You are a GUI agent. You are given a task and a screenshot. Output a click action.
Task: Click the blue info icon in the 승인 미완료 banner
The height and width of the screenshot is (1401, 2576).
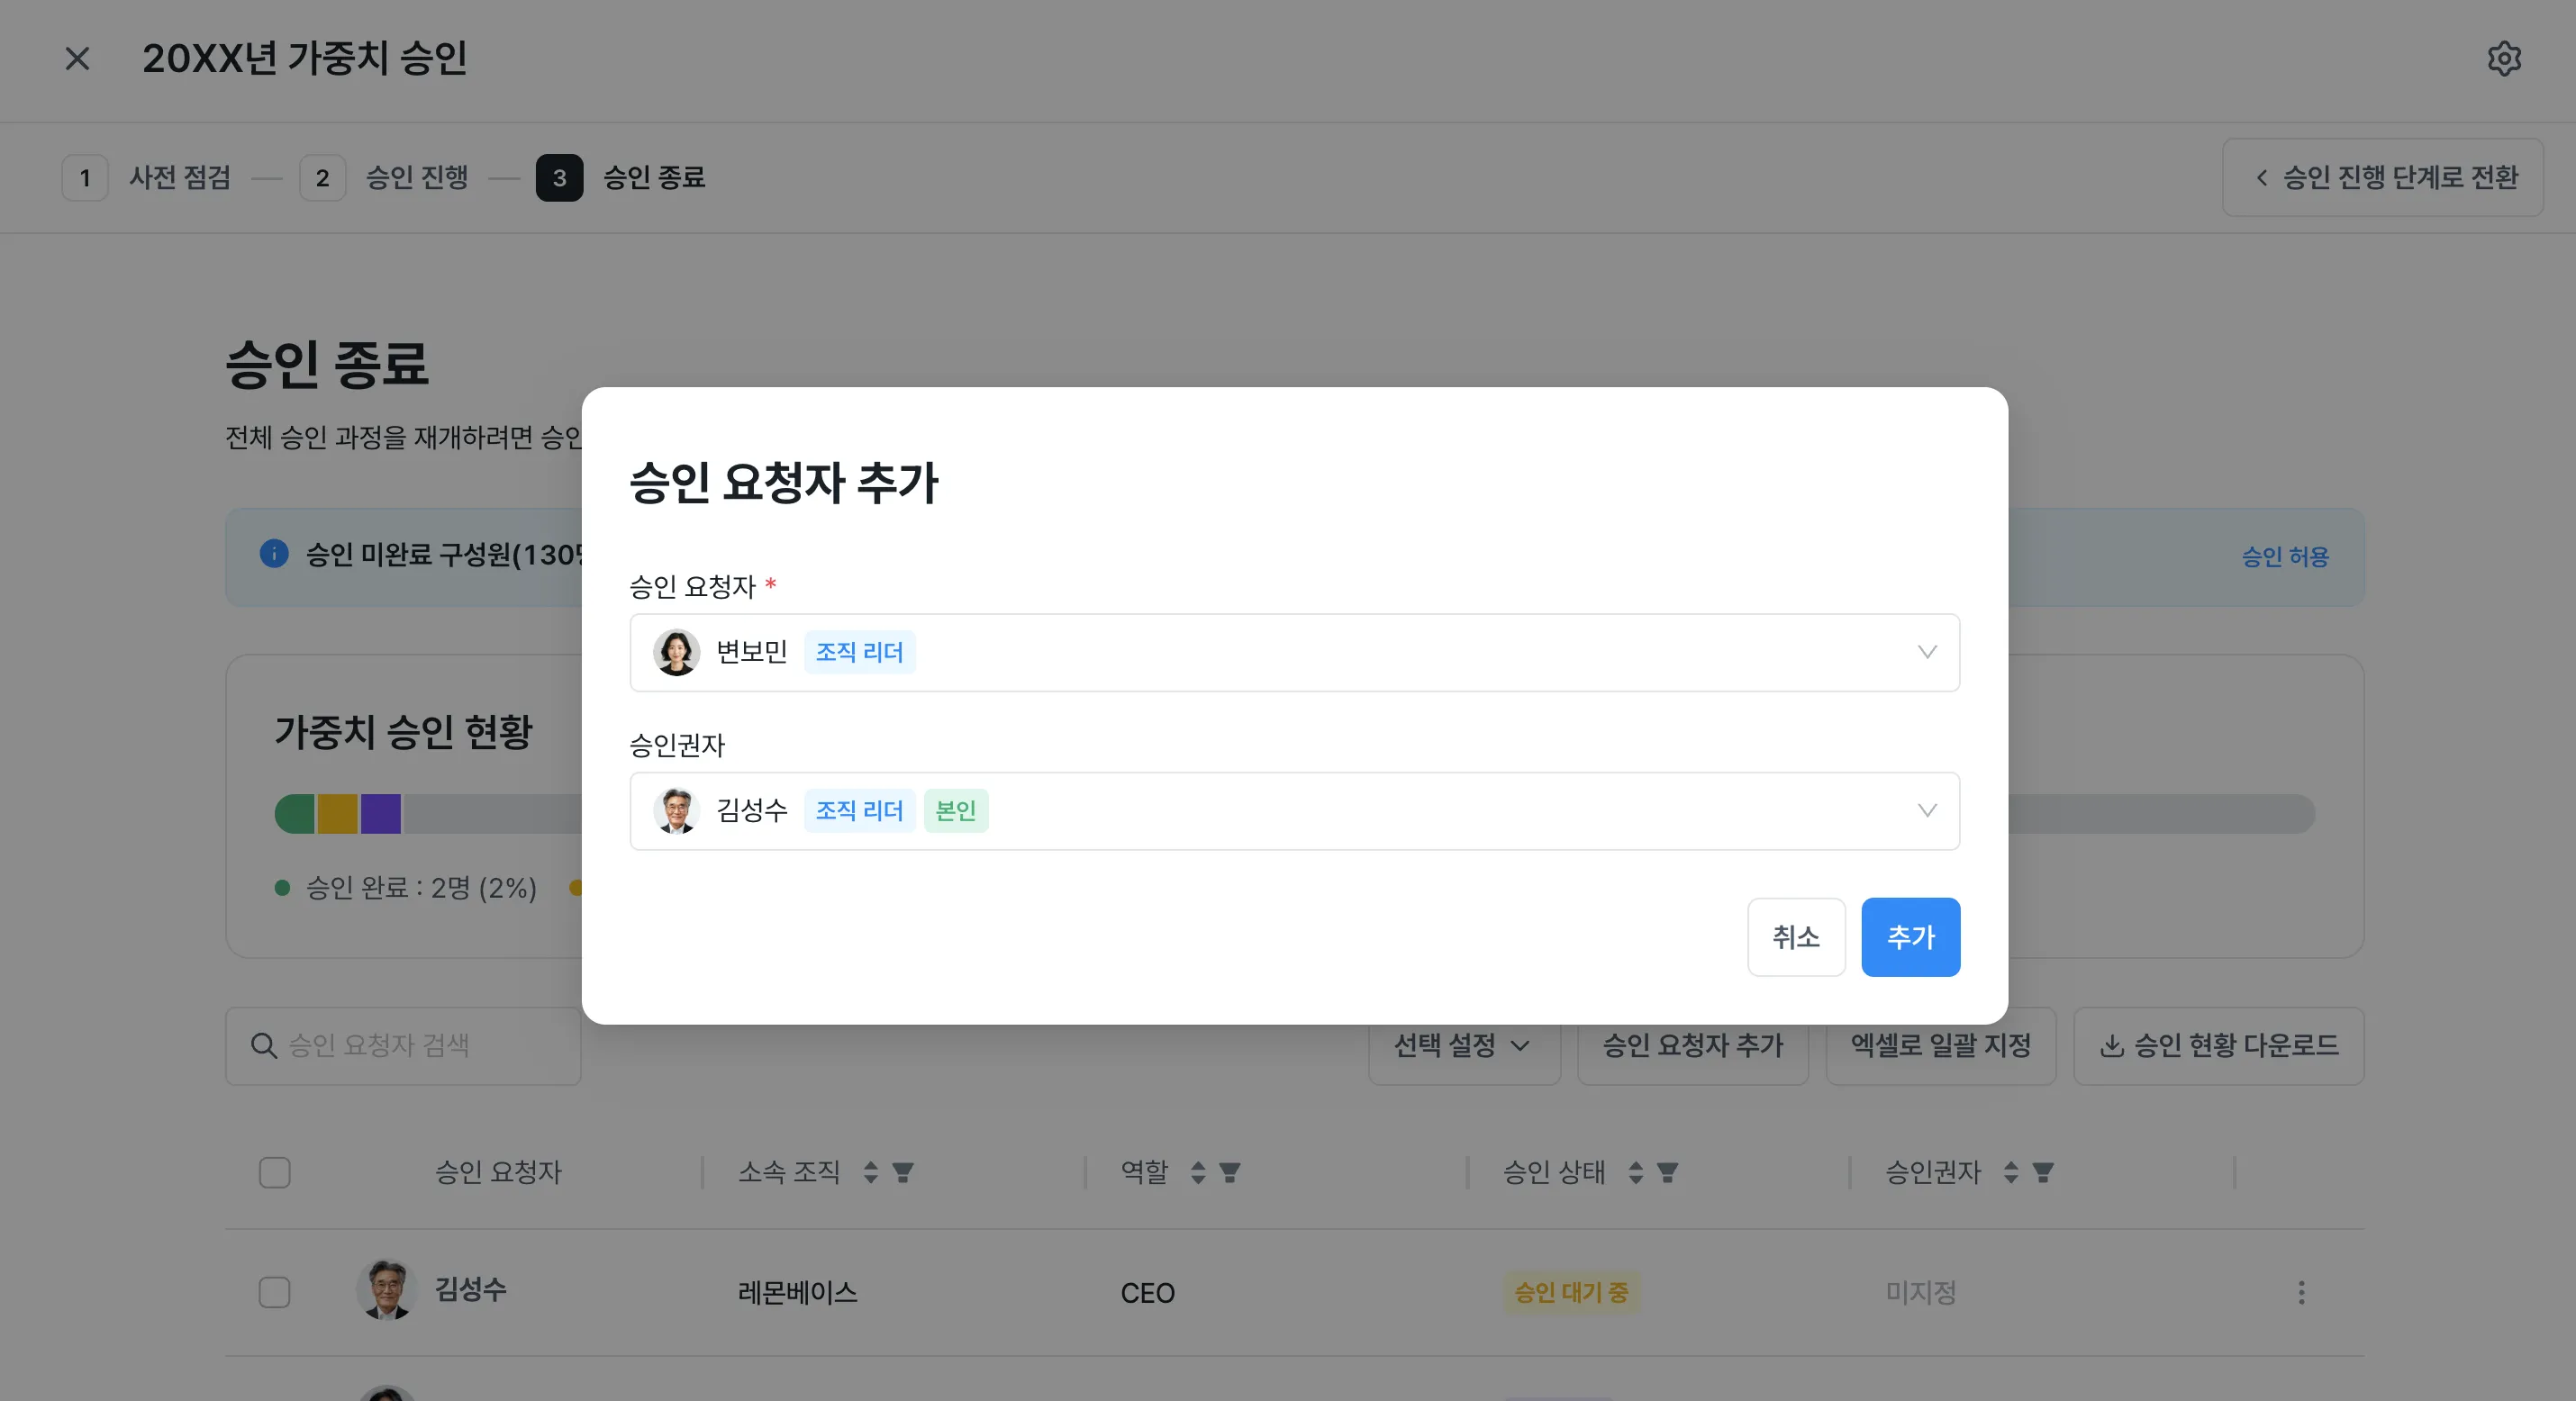(x=274, y=553)
